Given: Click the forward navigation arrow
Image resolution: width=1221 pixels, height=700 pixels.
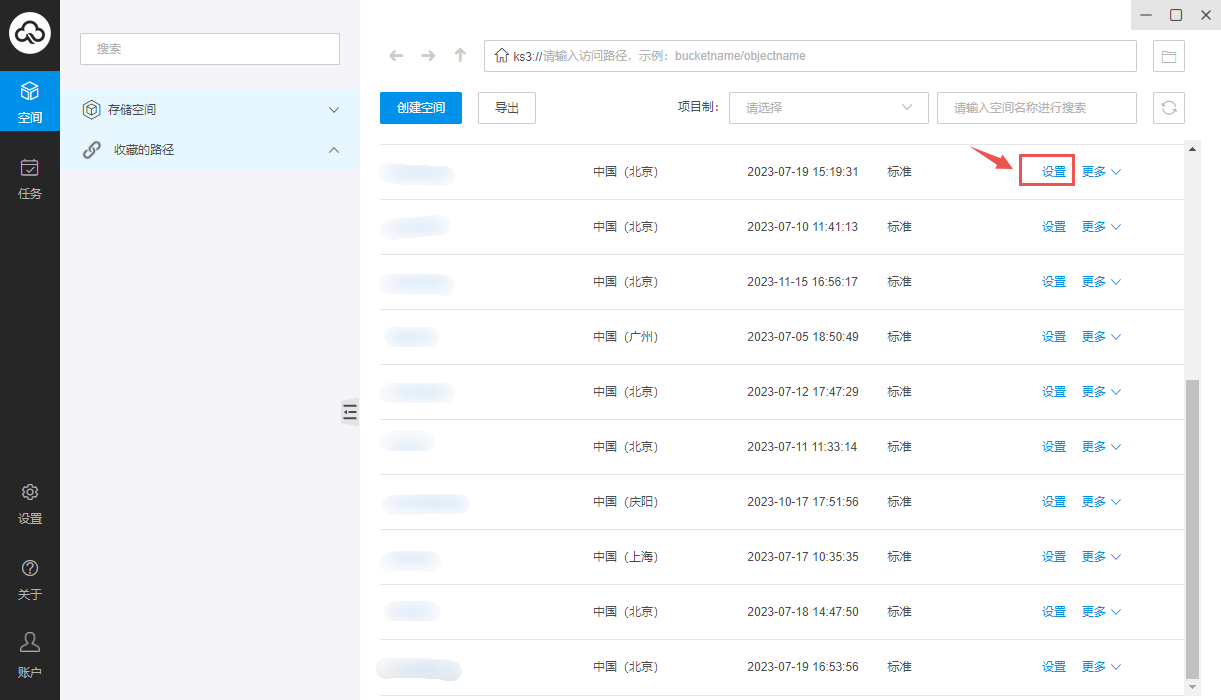Looking at the screenshot, I should pos(428,56).
